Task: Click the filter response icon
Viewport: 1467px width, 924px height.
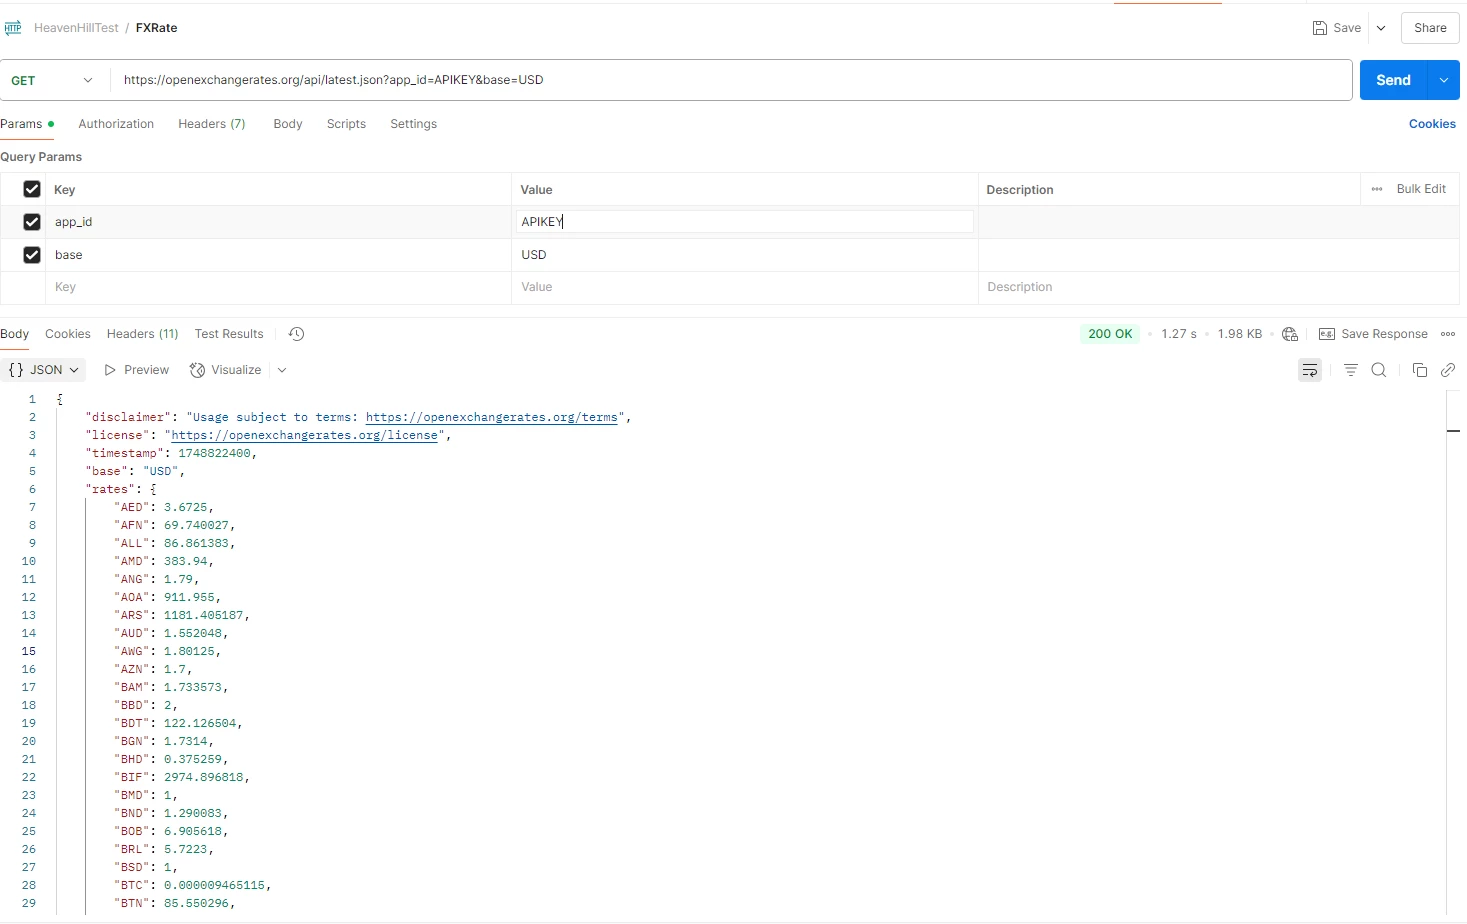Action: tap(1351, 370)
